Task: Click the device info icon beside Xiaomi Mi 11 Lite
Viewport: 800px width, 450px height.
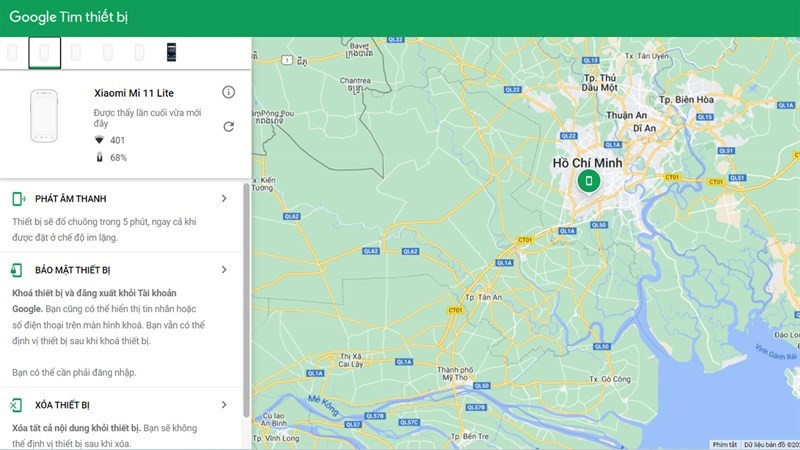Action: (x=228, y=92)
